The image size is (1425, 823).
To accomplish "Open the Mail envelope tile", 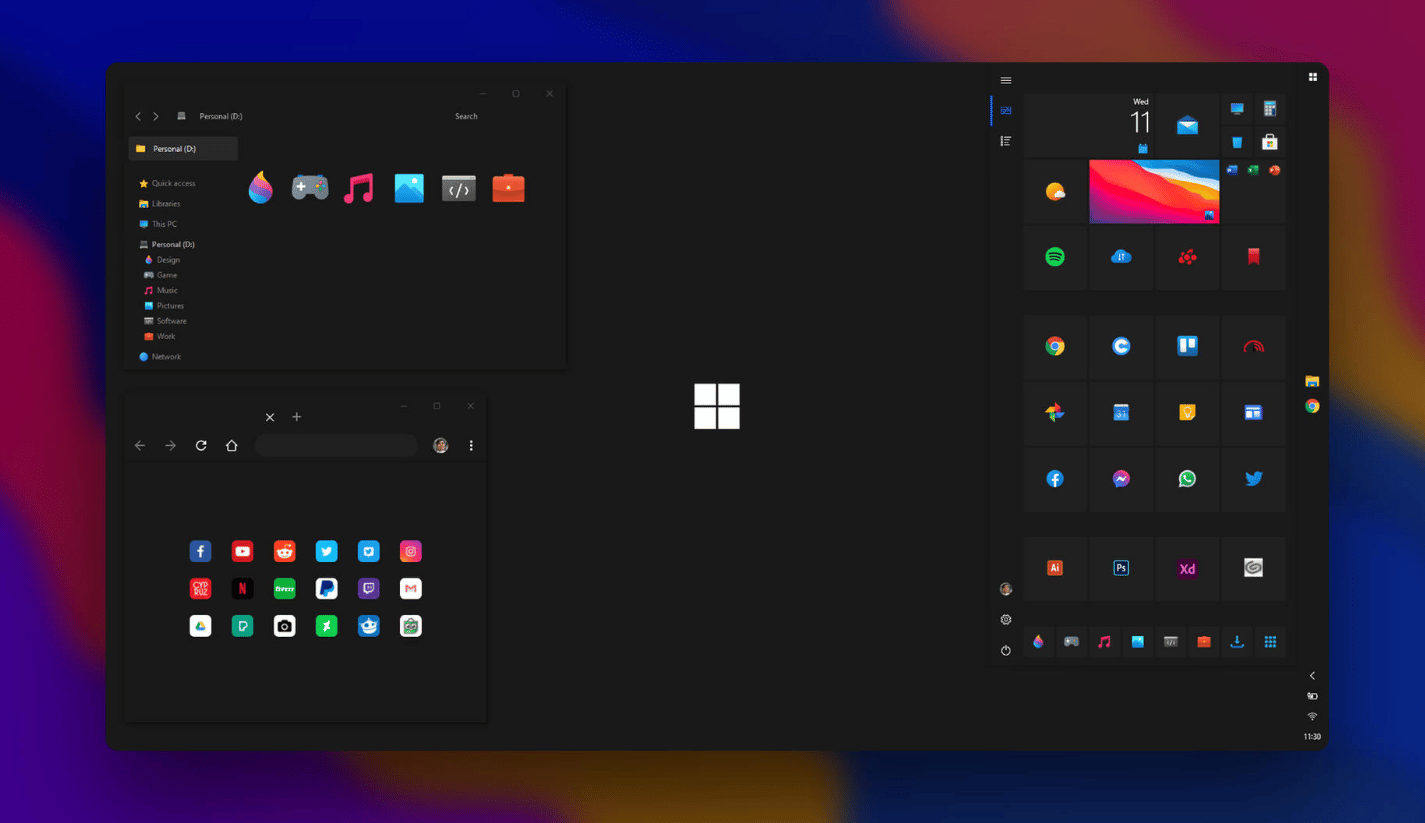I will (x=1187, y=126).
